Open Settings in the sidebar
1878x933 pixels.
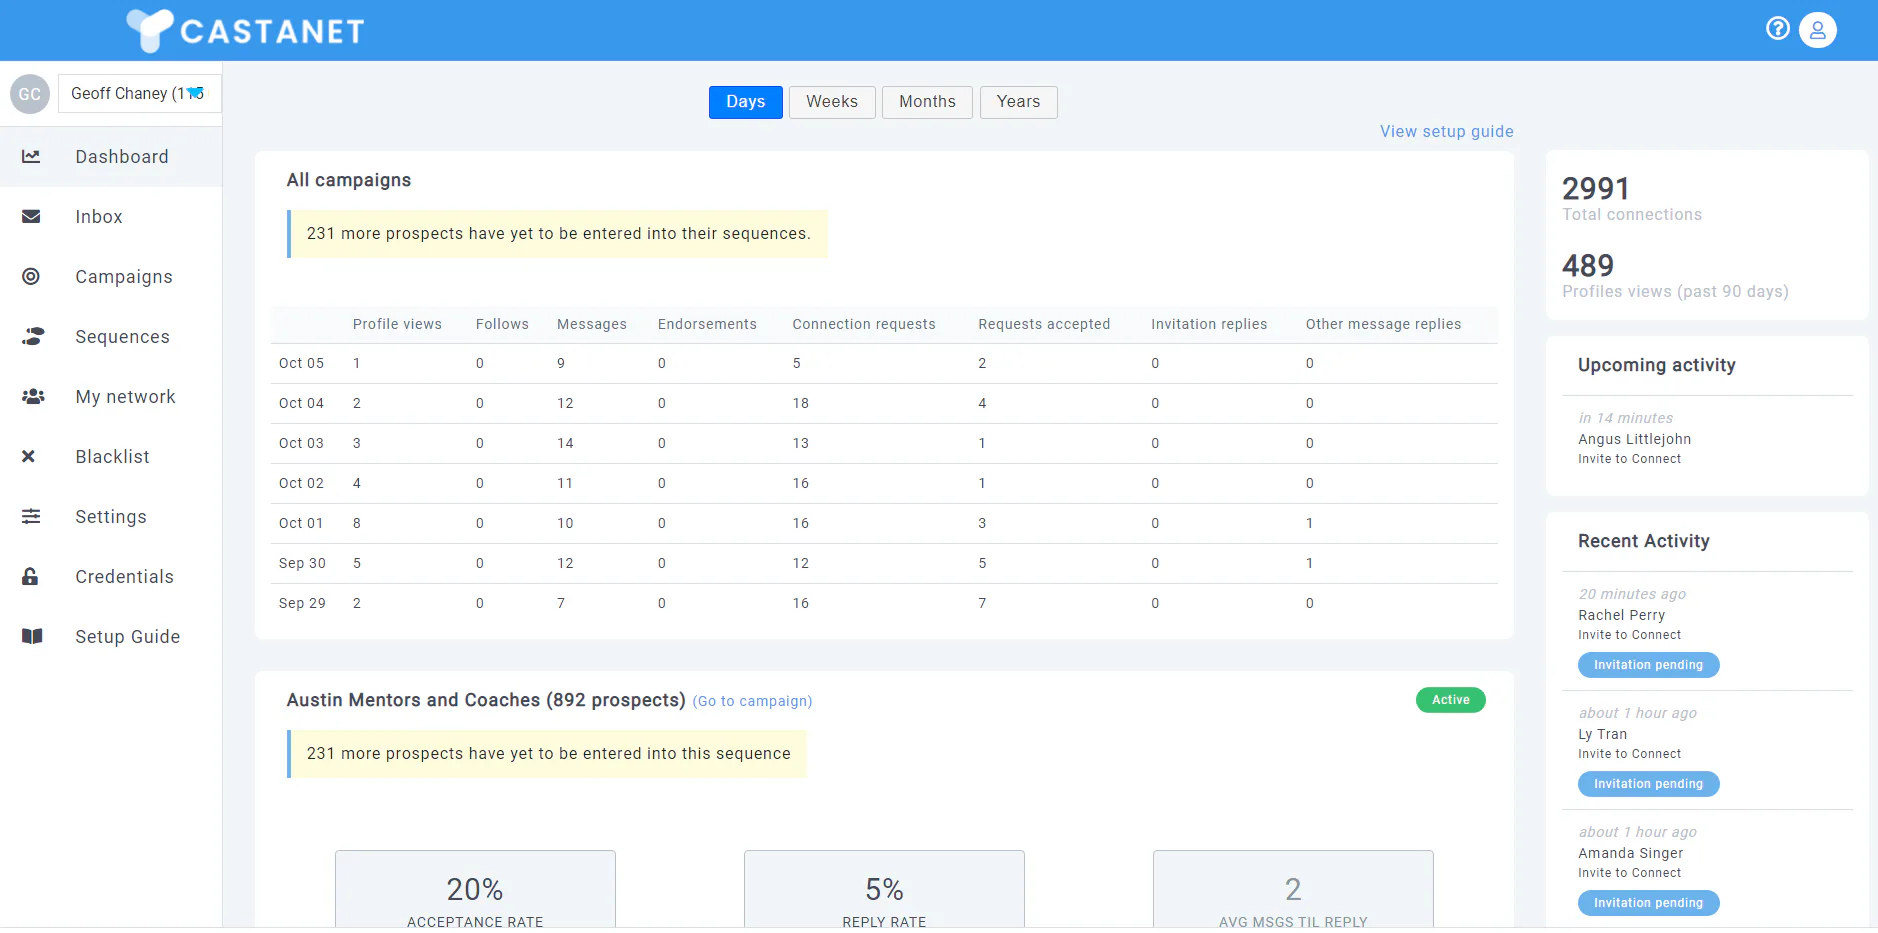[111, 517]
